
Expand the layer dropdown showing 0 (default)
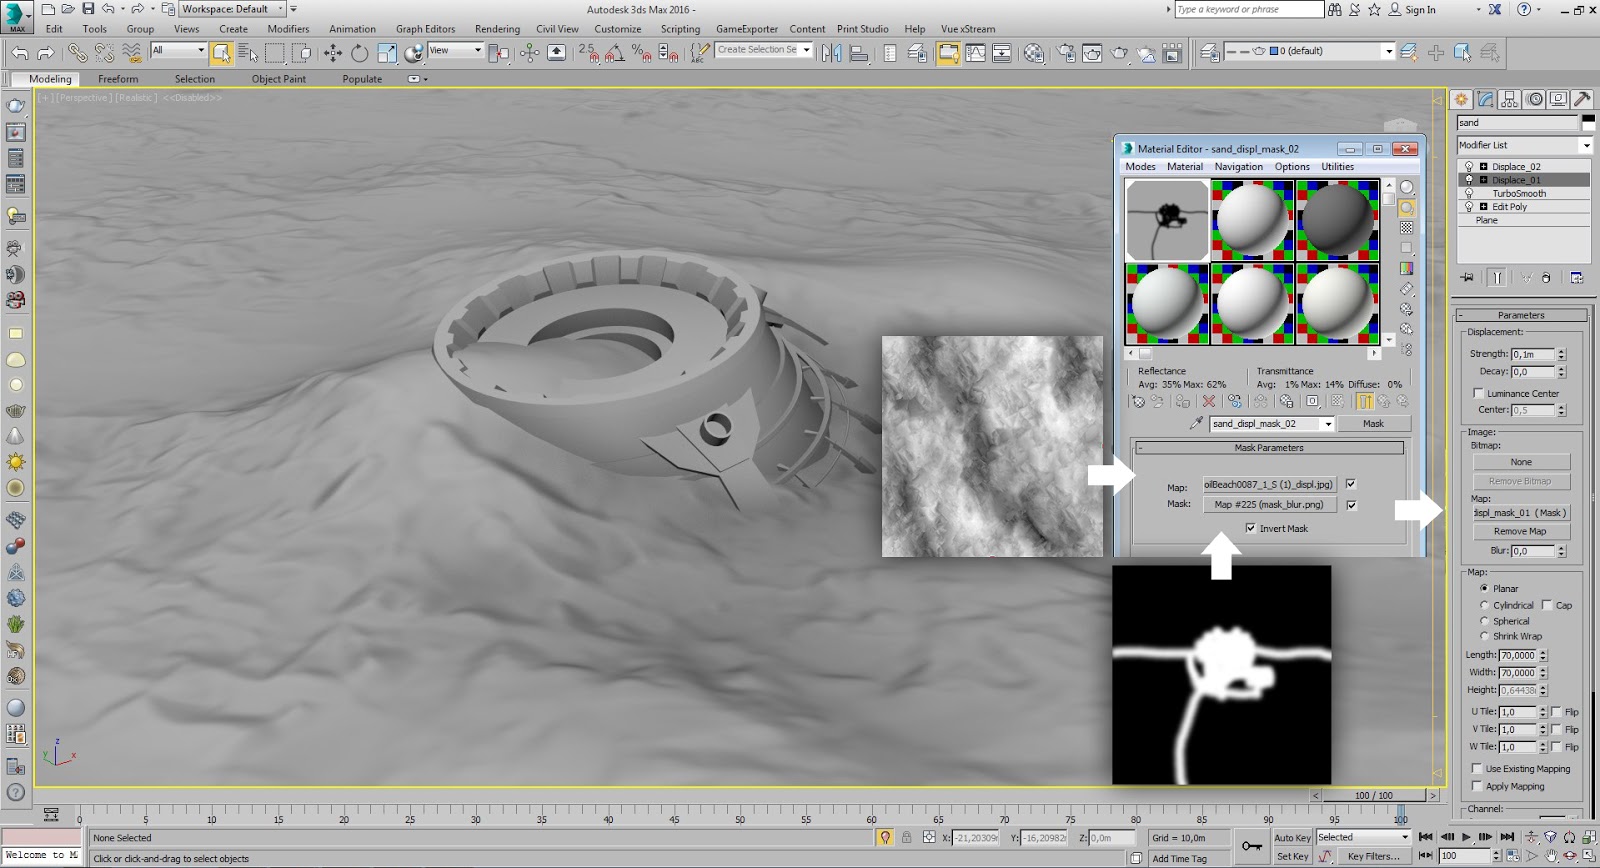tap(1388, 51)
